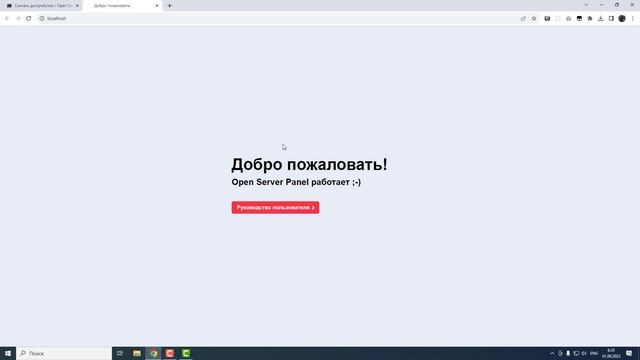The height and width of the screenshot is (360, 640).
Task: Open the volume control in the tray
Action: [x=584, y=353]
